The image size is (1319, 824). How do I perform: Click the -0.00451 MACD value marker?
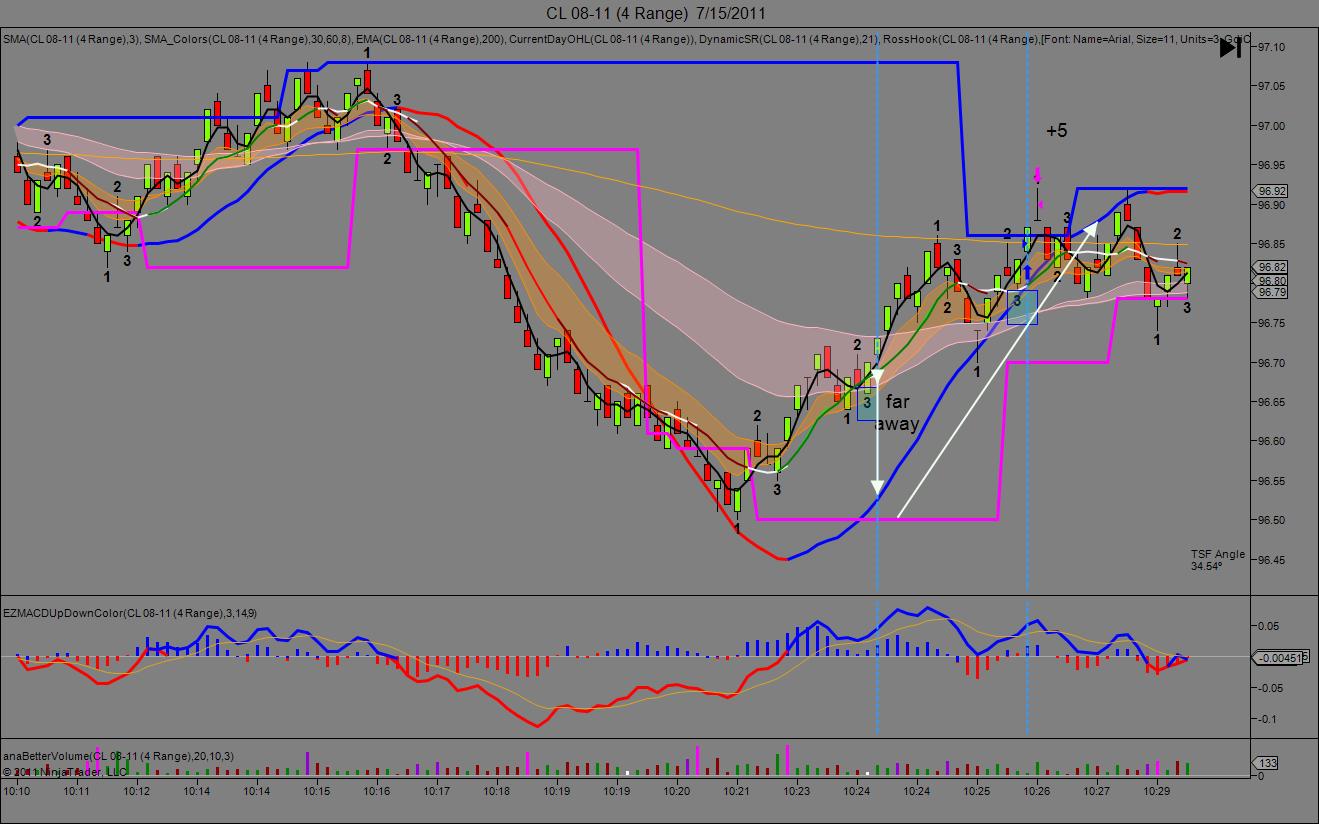[x=1279, y=657]
